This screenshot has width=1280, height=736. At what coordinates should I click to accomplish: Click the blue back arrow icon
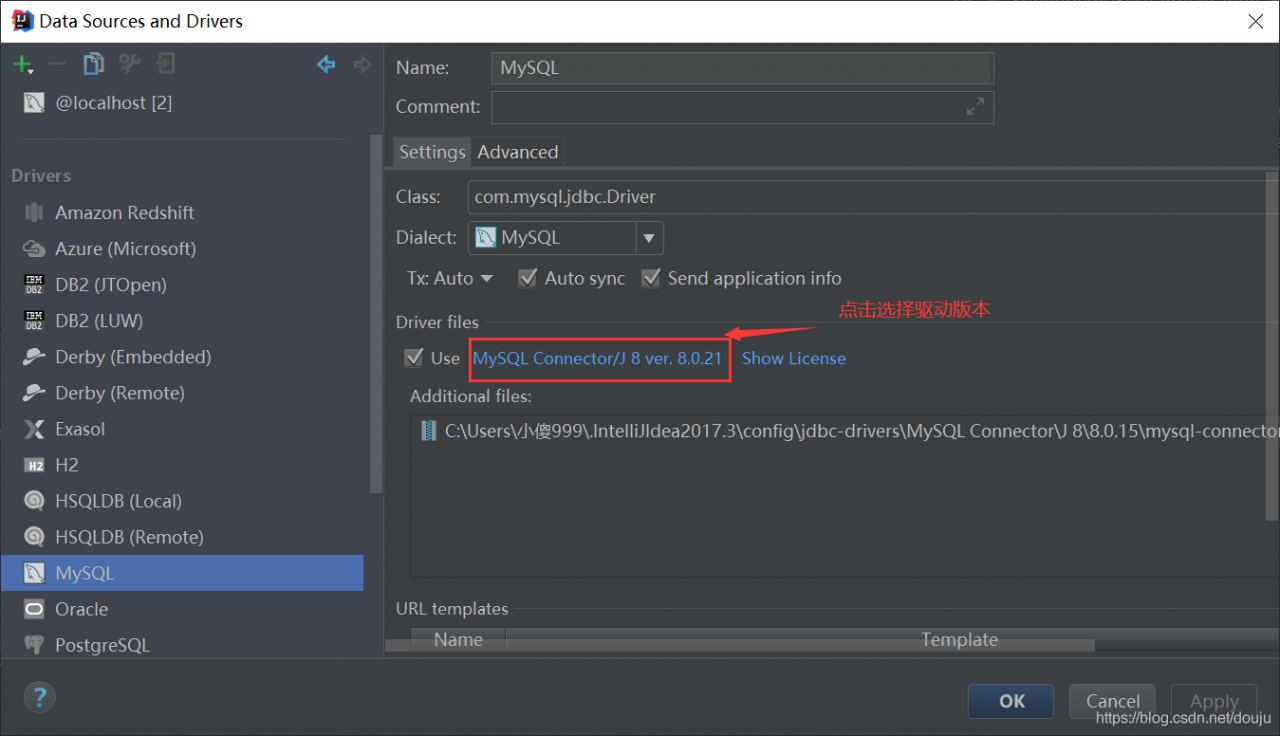tap(326, 65)
